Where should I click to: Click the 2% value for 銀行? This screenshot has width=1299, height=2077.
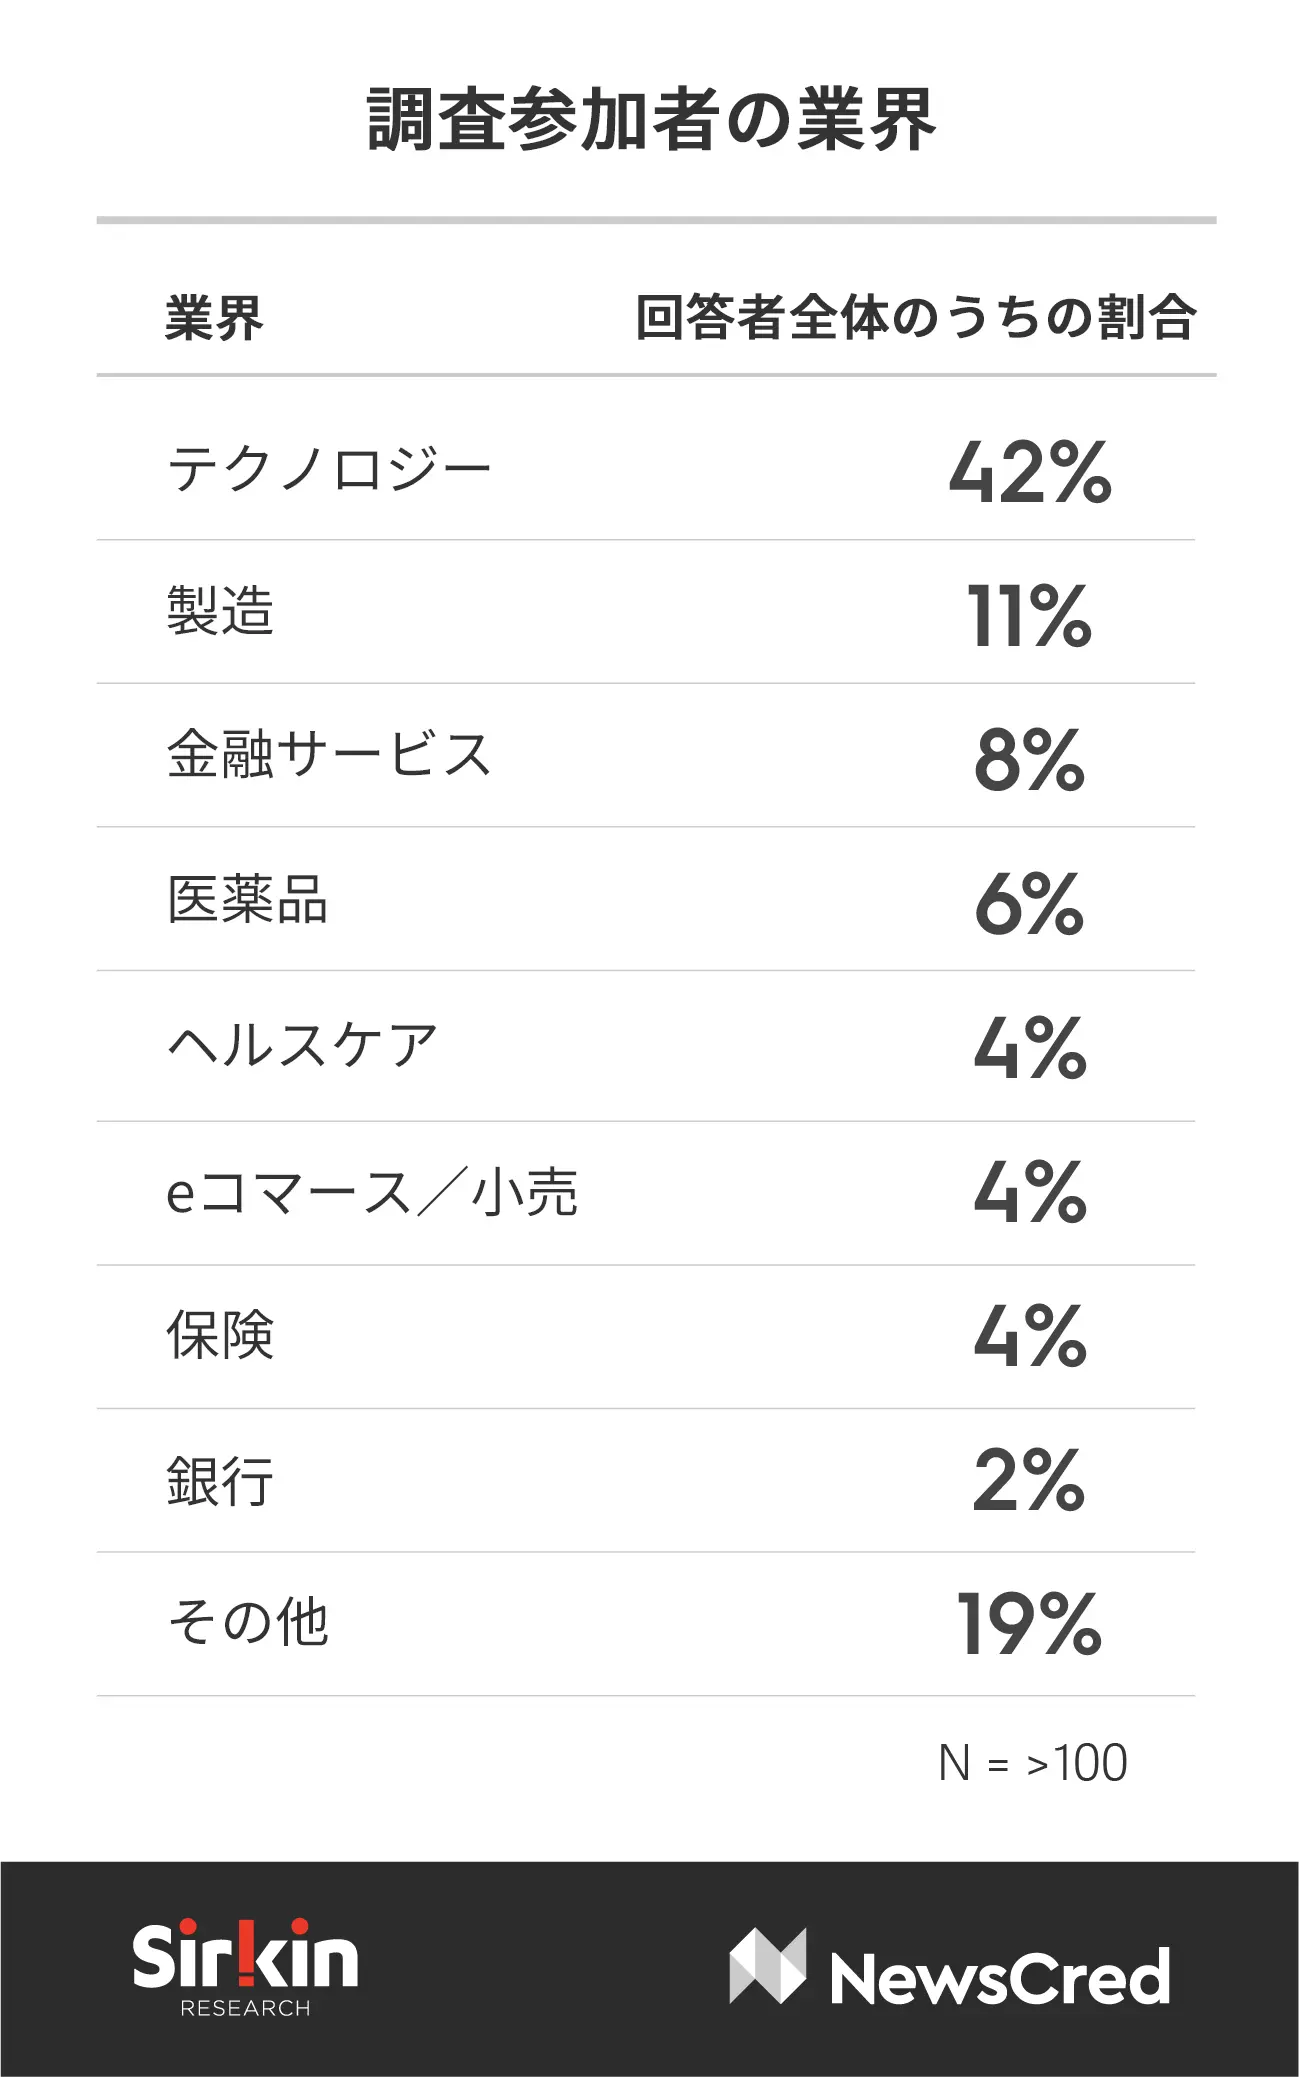(1030, 1480)
